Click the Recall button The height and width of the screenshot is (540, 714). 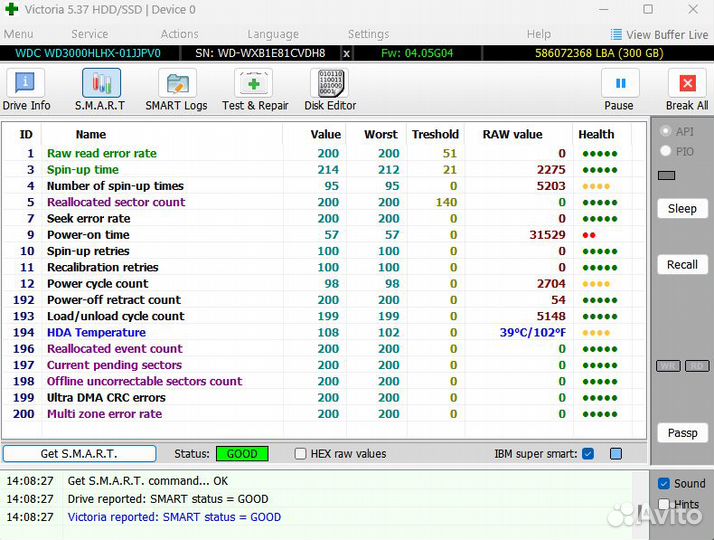click(682, 265)
